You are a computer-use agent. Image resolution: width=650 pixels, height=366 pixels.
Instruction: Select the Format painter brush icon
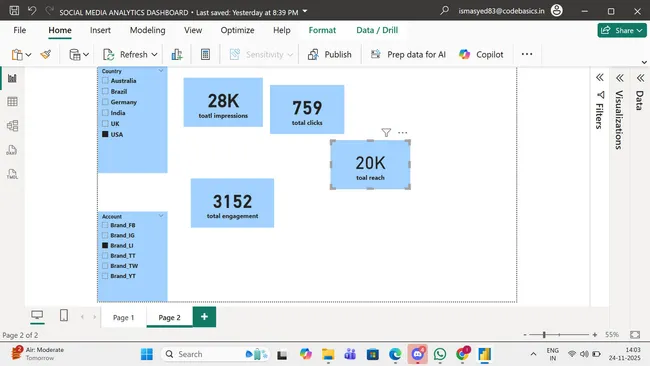[x=46, y=54]
